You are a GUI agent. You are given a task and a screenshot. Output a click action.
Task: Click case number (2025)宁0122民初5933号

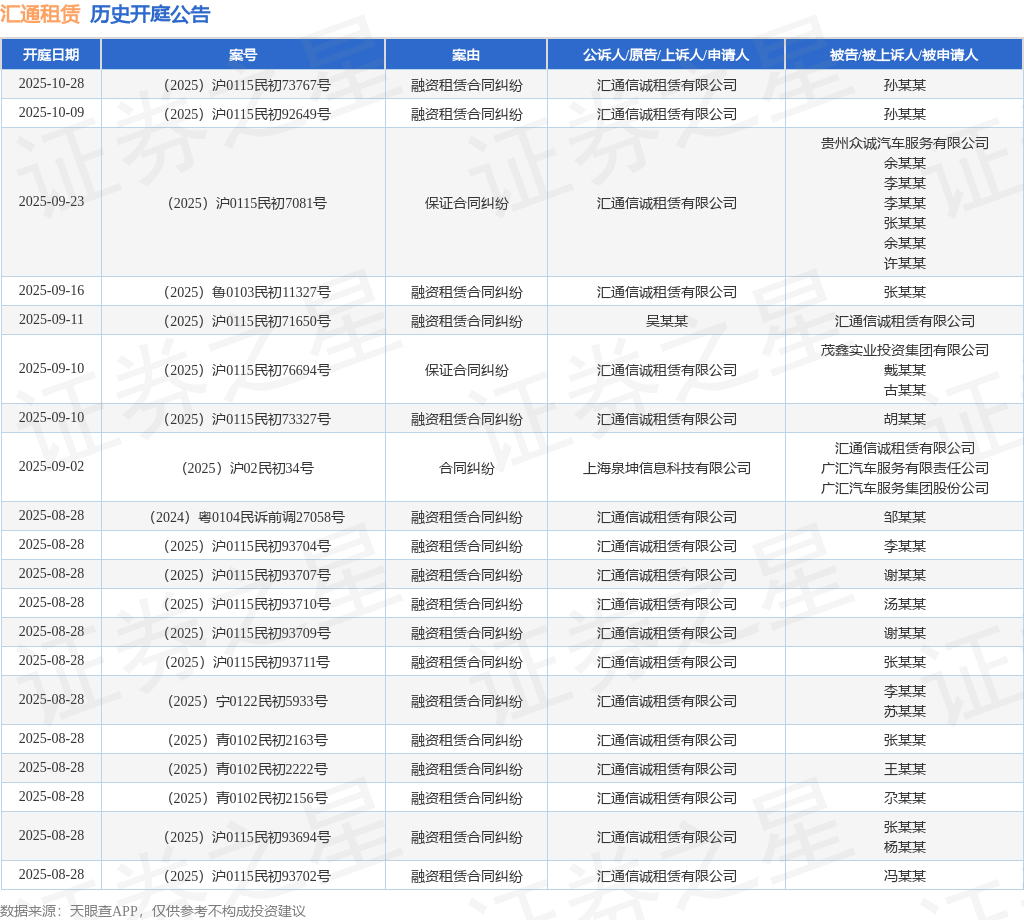[247, 701]
